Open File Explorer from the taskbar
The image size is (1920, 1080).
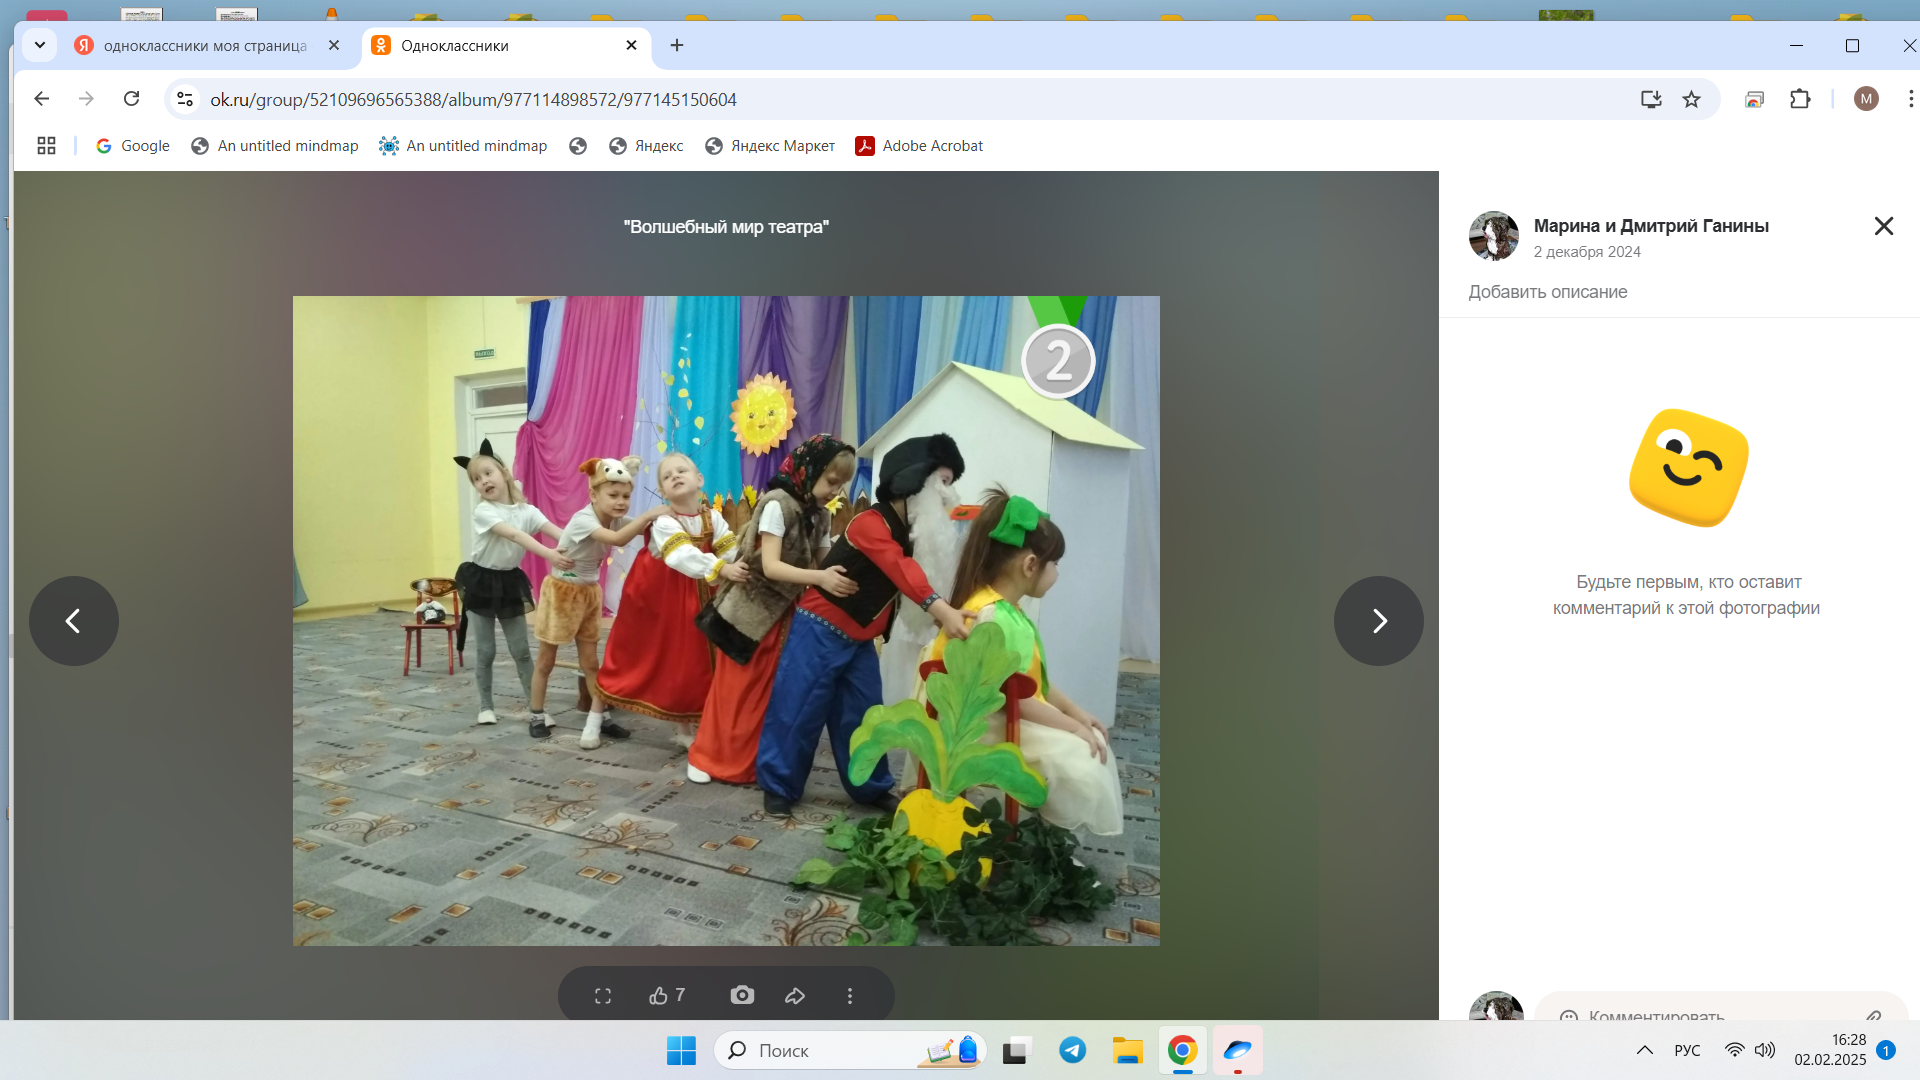[1128, 1051]
